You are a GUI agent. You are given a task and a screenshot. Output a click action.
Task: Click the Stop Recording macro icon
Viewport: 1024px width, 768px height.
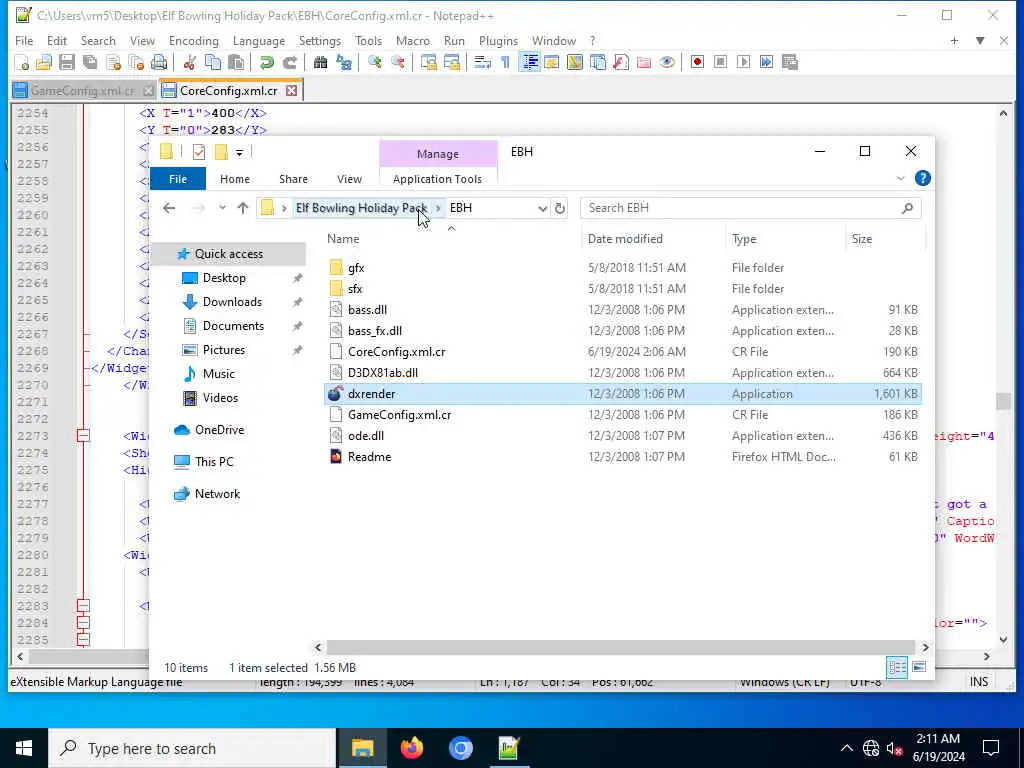pos(720,63)
